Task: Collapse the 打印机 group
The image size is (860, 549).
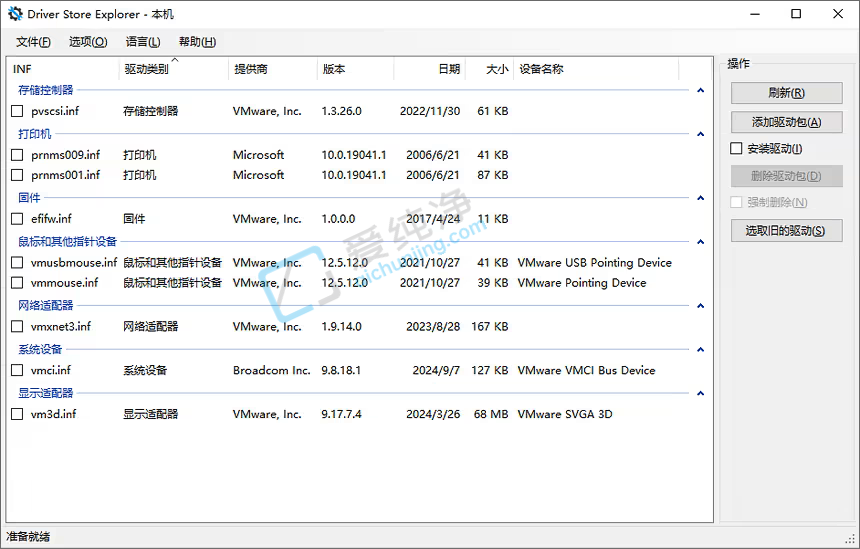Action: [x=700, y=134]
